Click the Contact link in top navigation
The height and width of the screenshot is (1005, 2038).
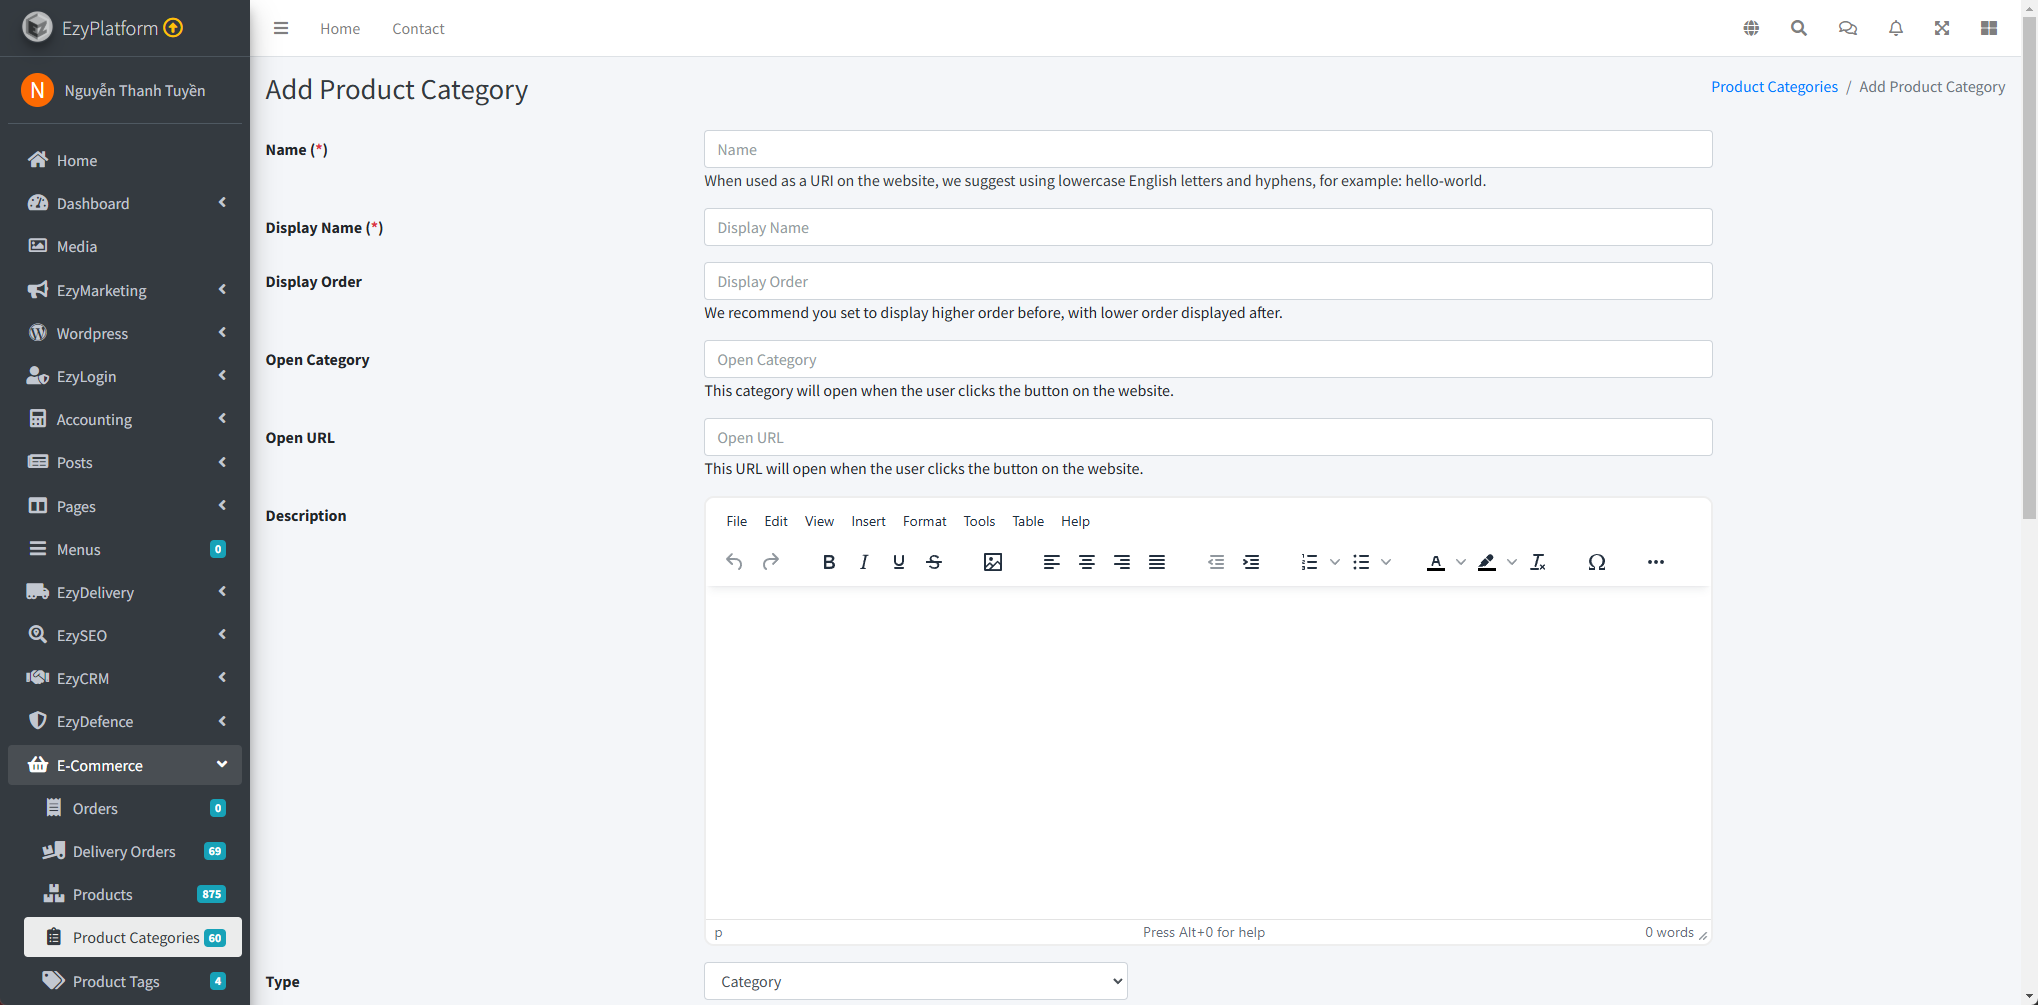pos(418,29)
